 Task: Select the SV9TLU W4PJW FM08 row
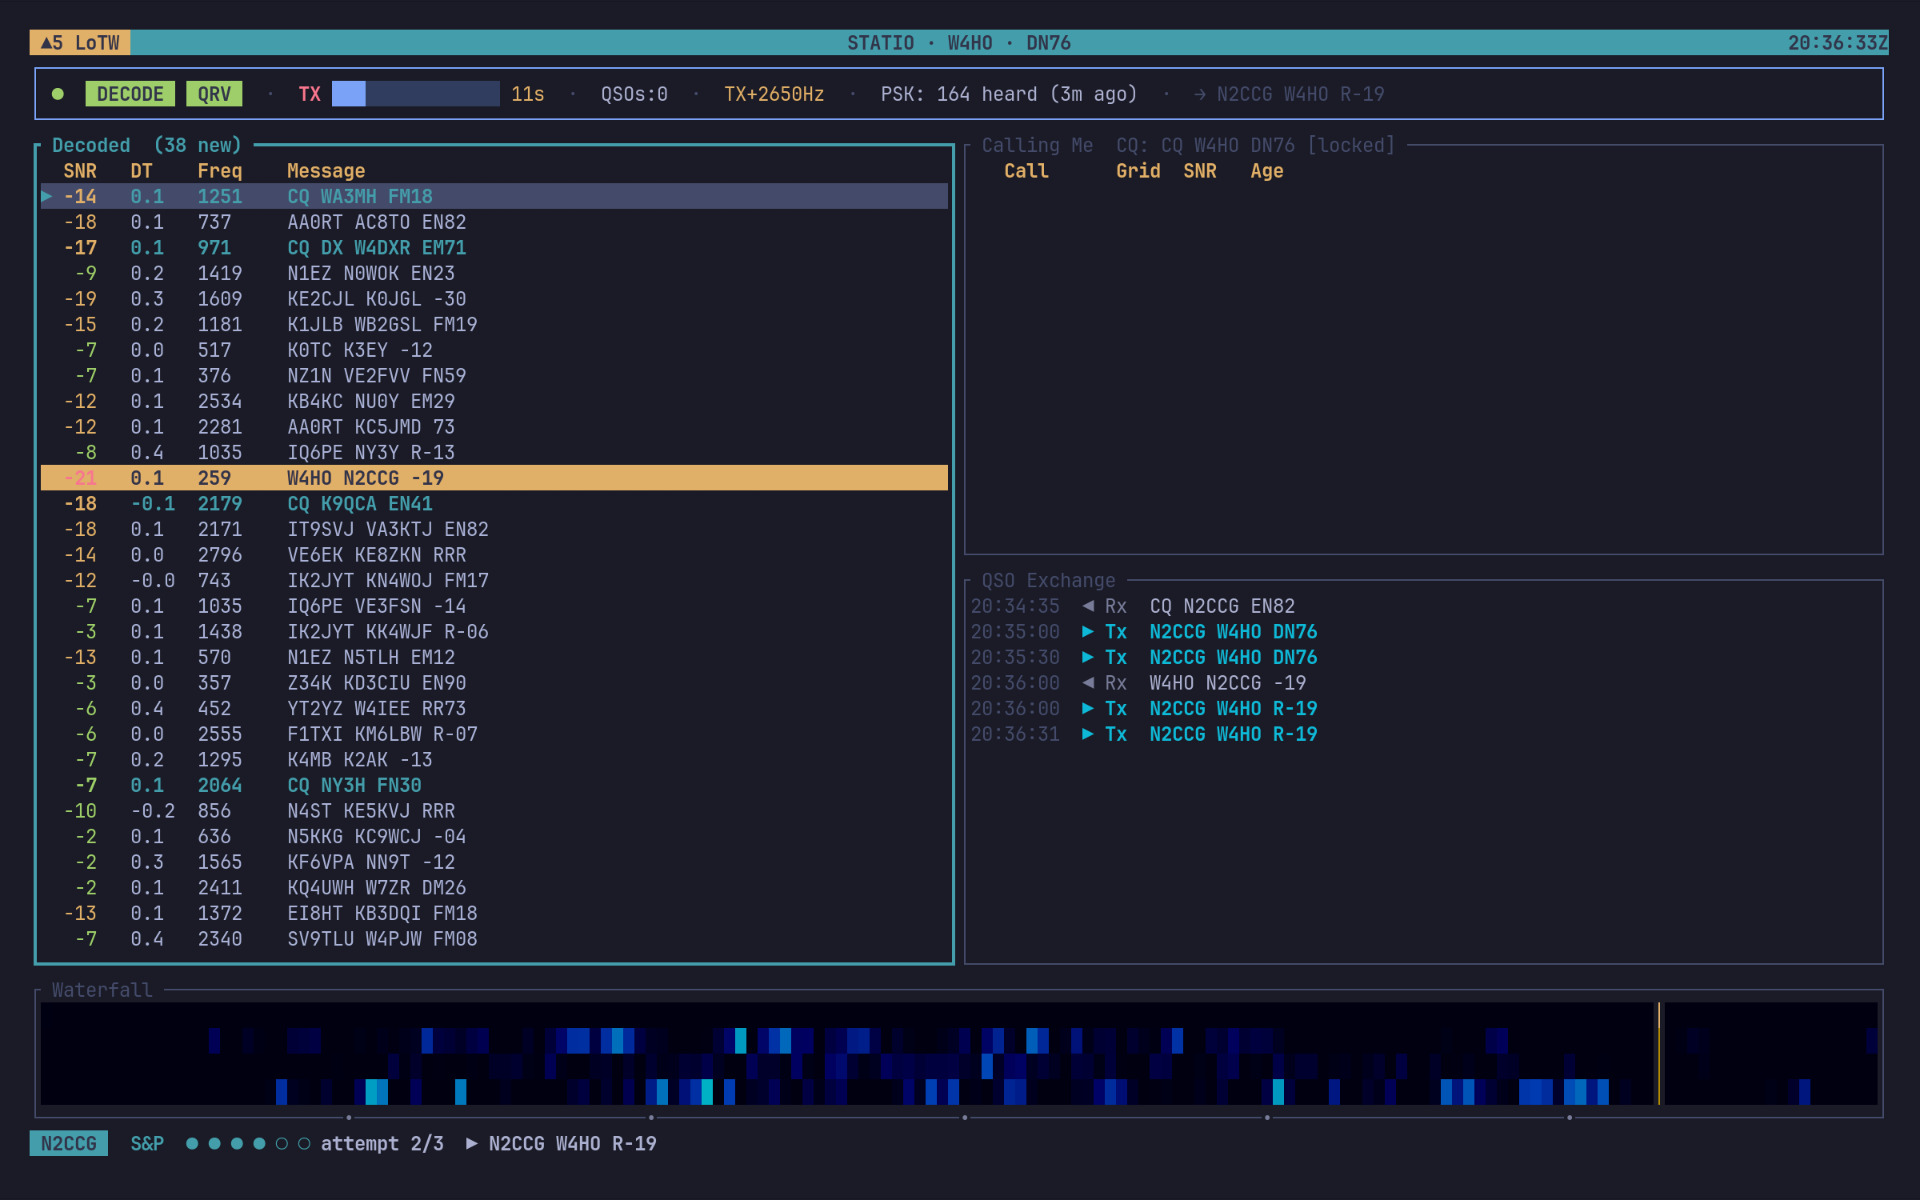point(494,939)
